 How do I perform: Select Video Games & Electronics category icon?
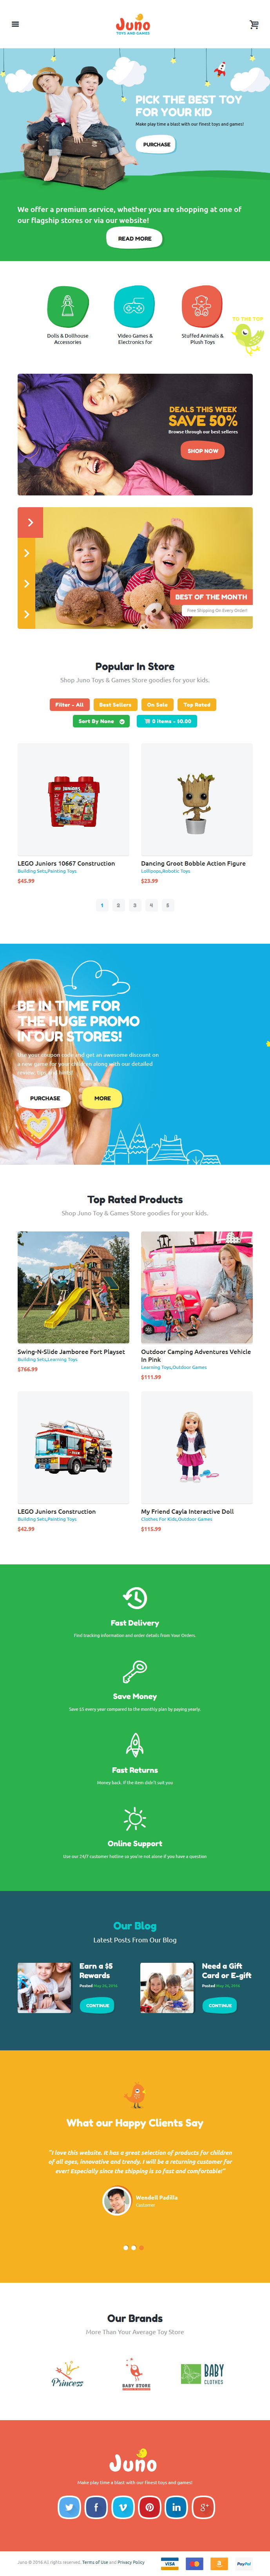[x=135, y=305]
